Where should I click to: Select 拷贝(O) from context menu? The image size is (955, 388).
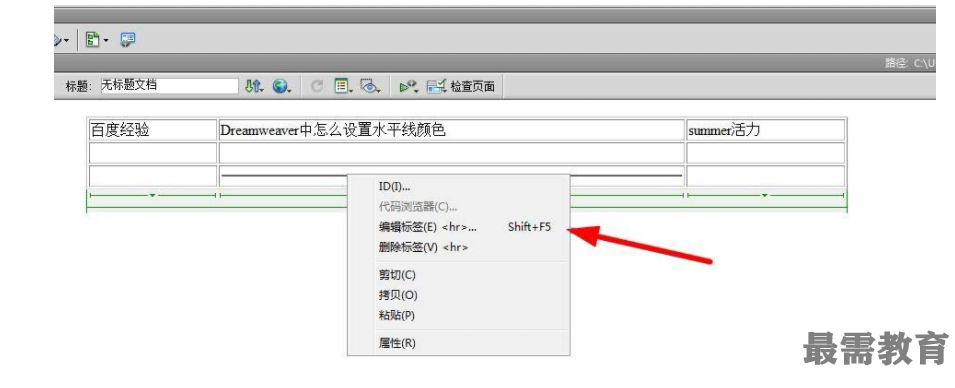pos(459,295)
